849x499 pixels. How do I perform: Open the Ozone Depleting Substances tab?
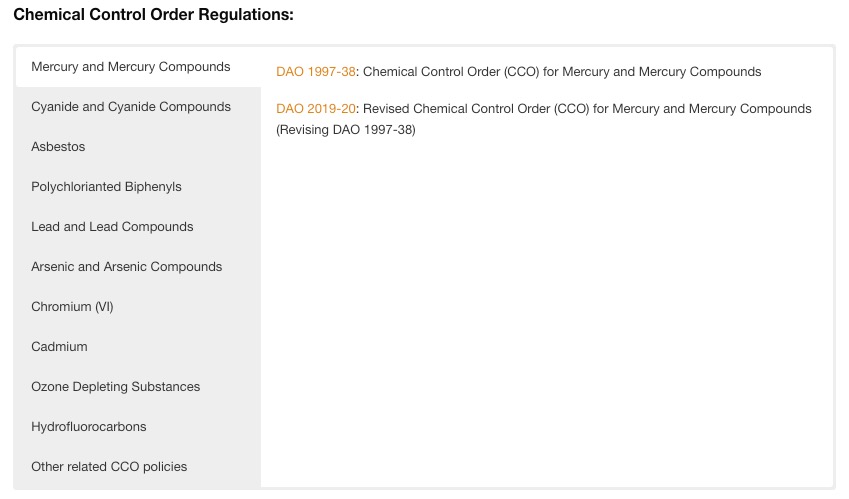(138, 387)
